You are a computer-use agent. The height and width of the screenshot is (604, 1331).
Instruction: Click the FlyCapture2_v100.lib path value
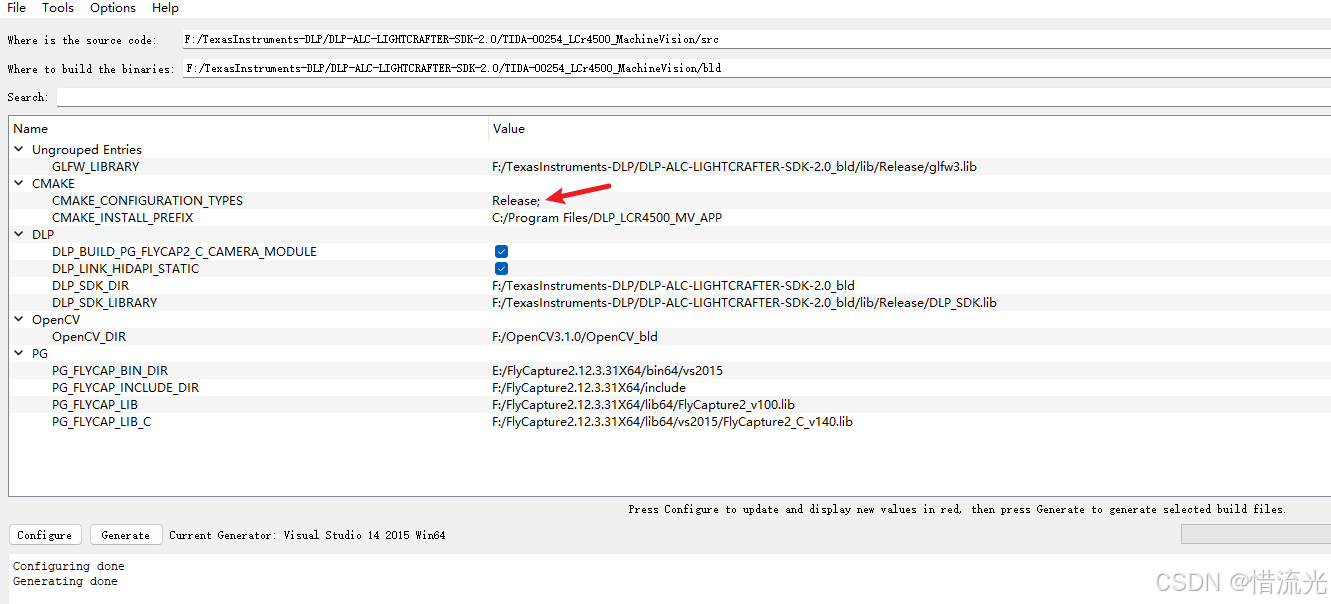click(643, 405)
